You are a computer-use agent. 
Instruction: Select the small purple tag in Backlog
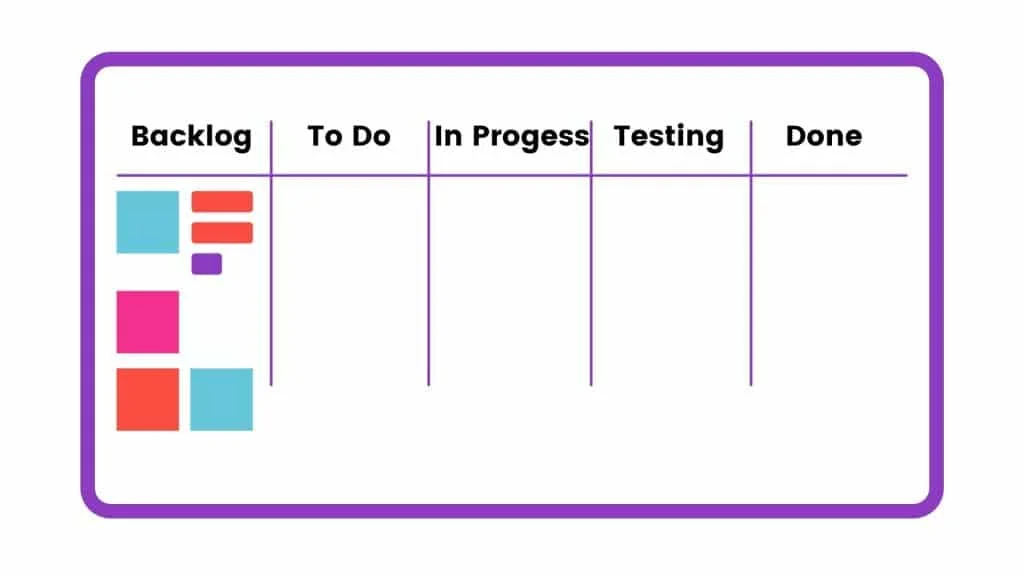click(206, 264)
